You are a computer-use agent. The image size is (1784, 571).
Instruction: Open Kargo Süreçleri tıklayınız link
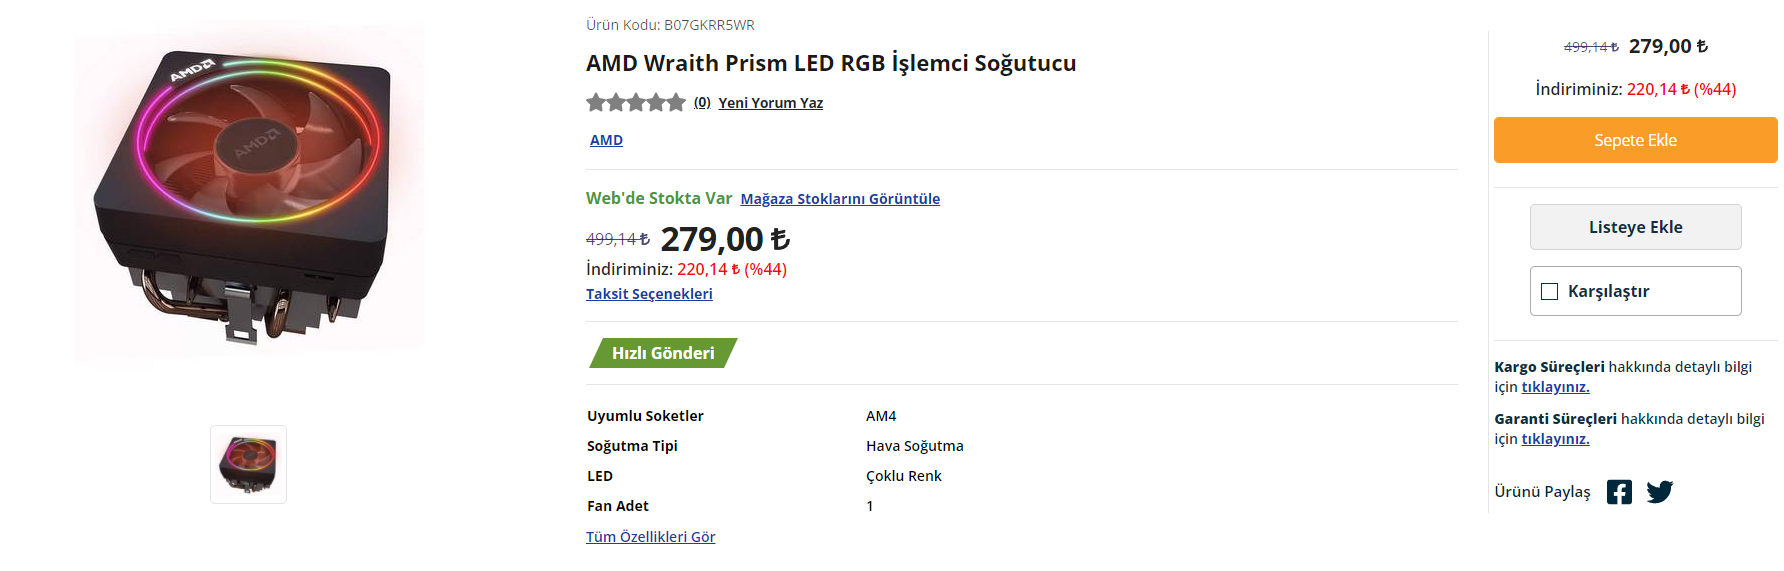click(x=1555, y=387)
